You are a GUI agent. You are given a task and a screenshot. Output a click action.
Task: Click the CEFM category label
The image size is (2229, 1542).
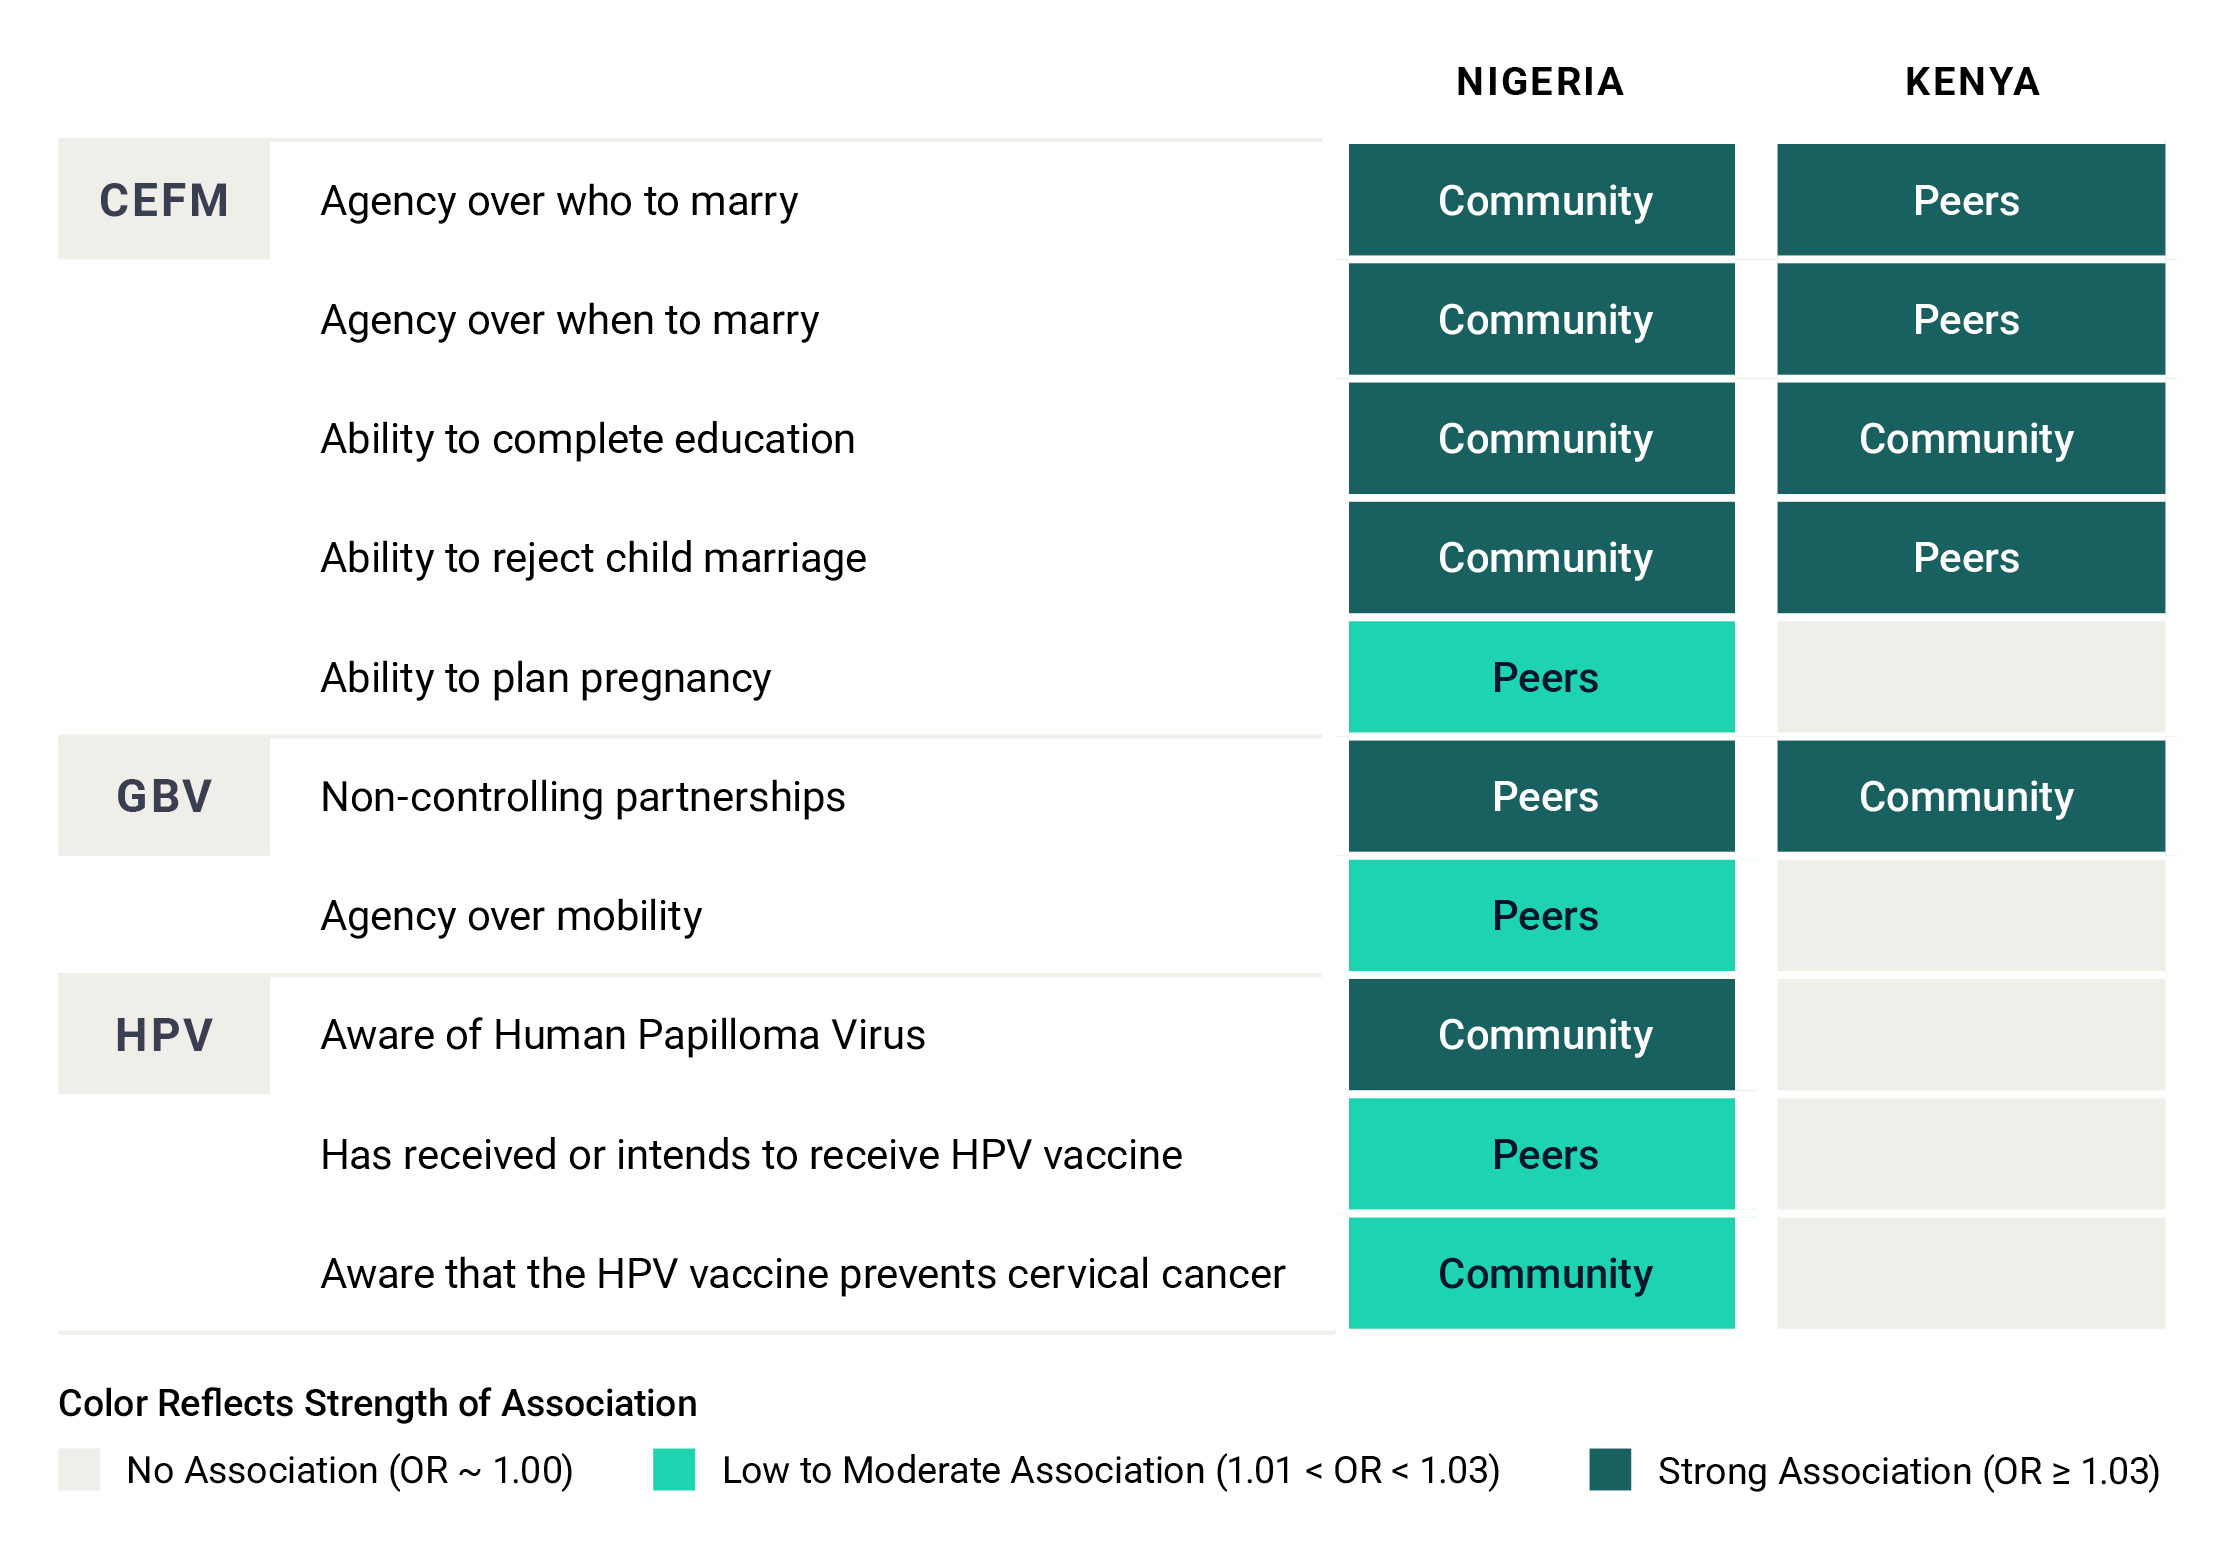pos(164,200)
